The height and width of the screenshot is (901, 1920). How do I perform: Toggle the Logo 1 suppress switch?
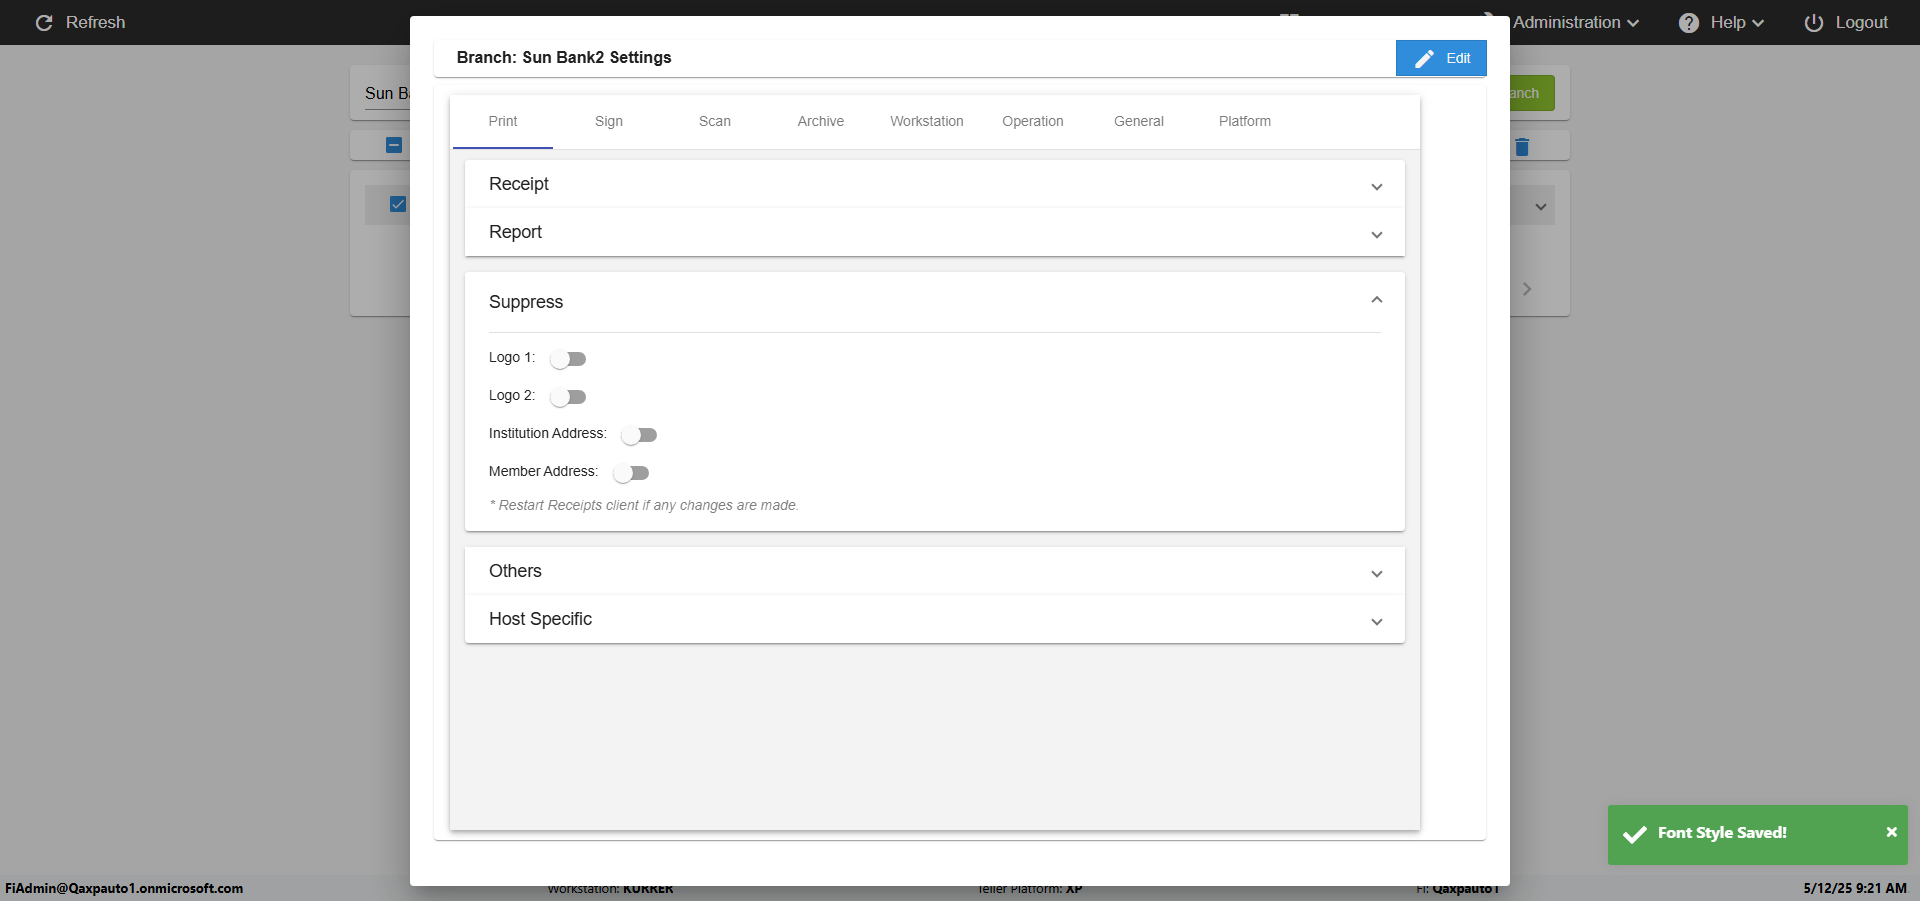tap(568, 359)
